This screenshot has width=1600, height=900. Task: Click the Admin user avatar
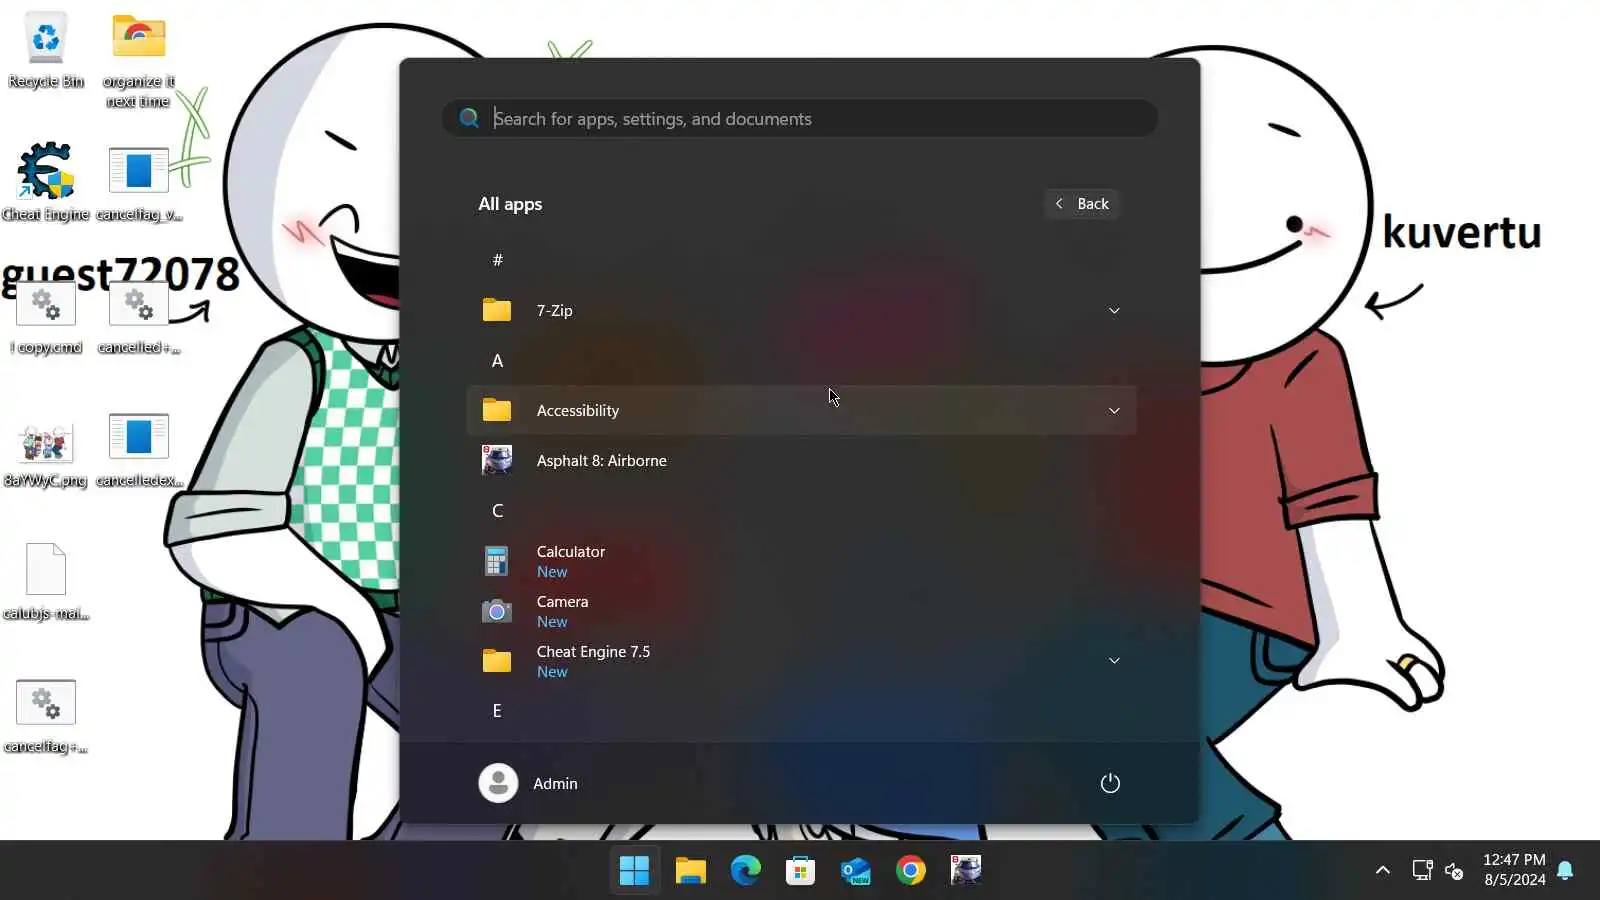point(498,783)
